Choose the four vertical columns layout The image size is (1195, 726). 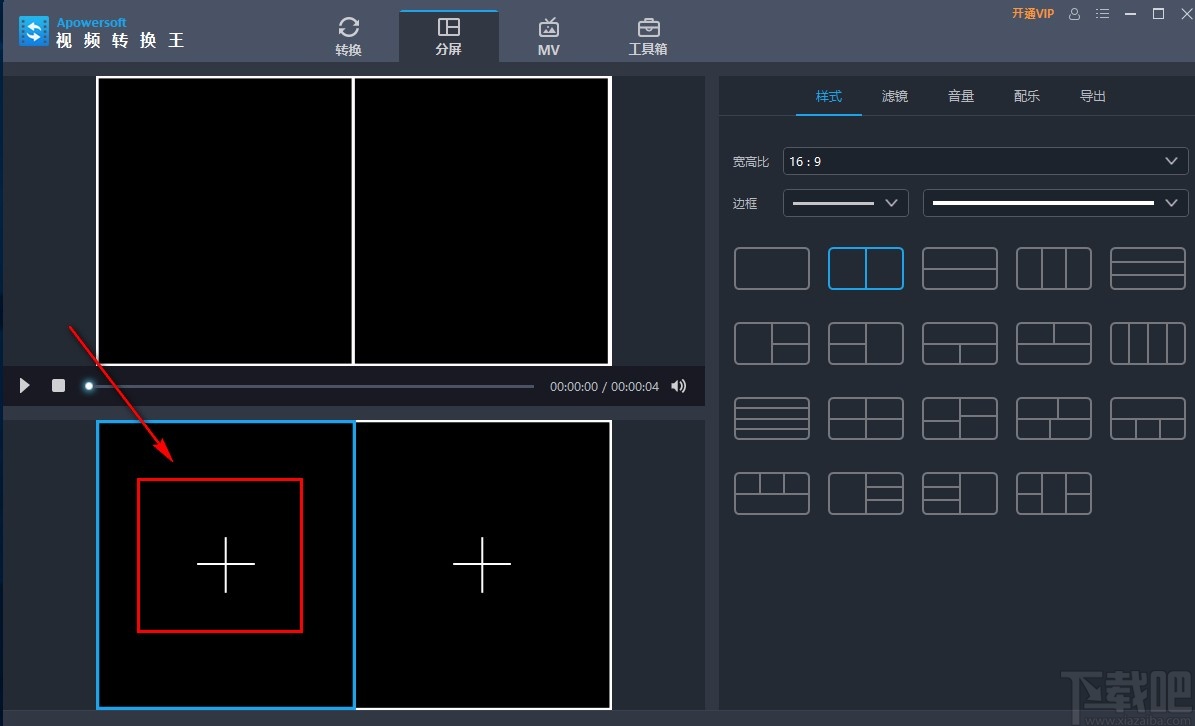(1148, 344)
